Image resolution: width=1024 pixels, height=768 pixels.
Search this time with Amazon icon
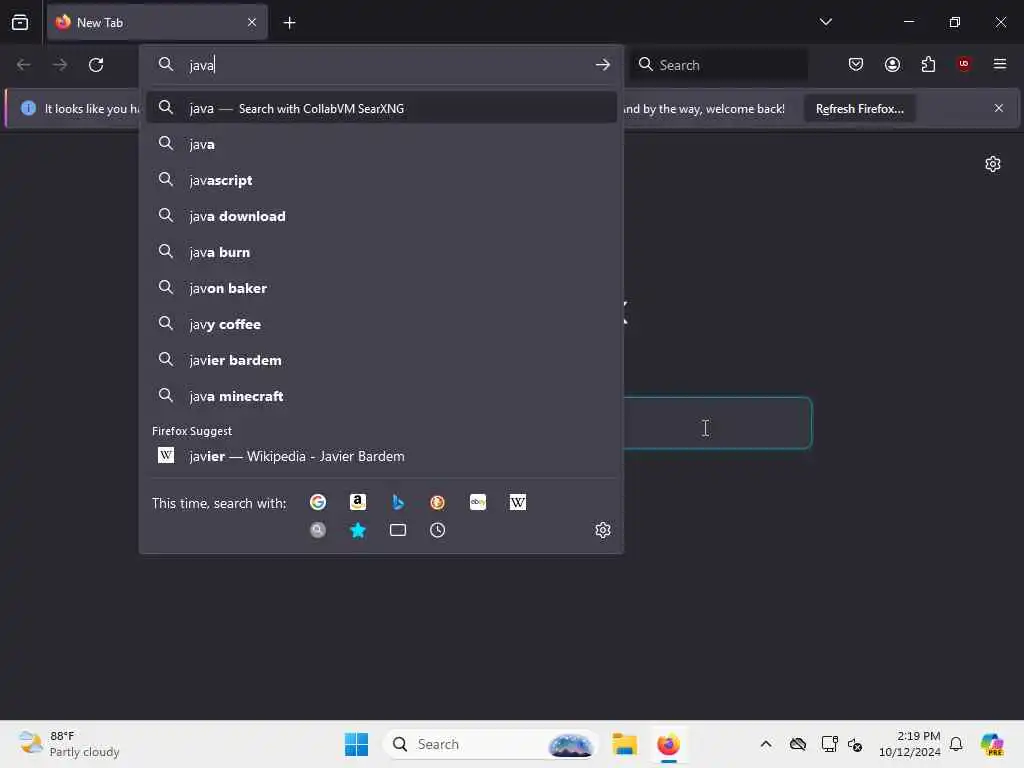pos(358,502)
